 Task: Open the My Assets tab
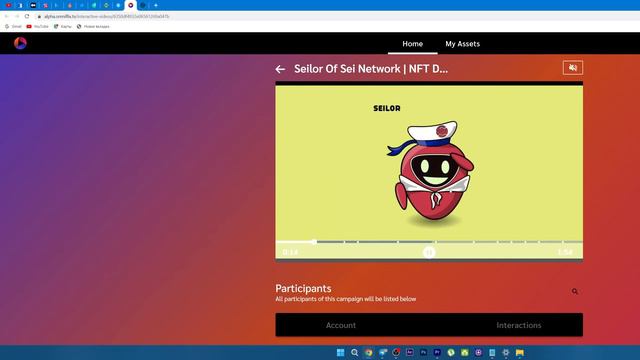coord(462,44)
